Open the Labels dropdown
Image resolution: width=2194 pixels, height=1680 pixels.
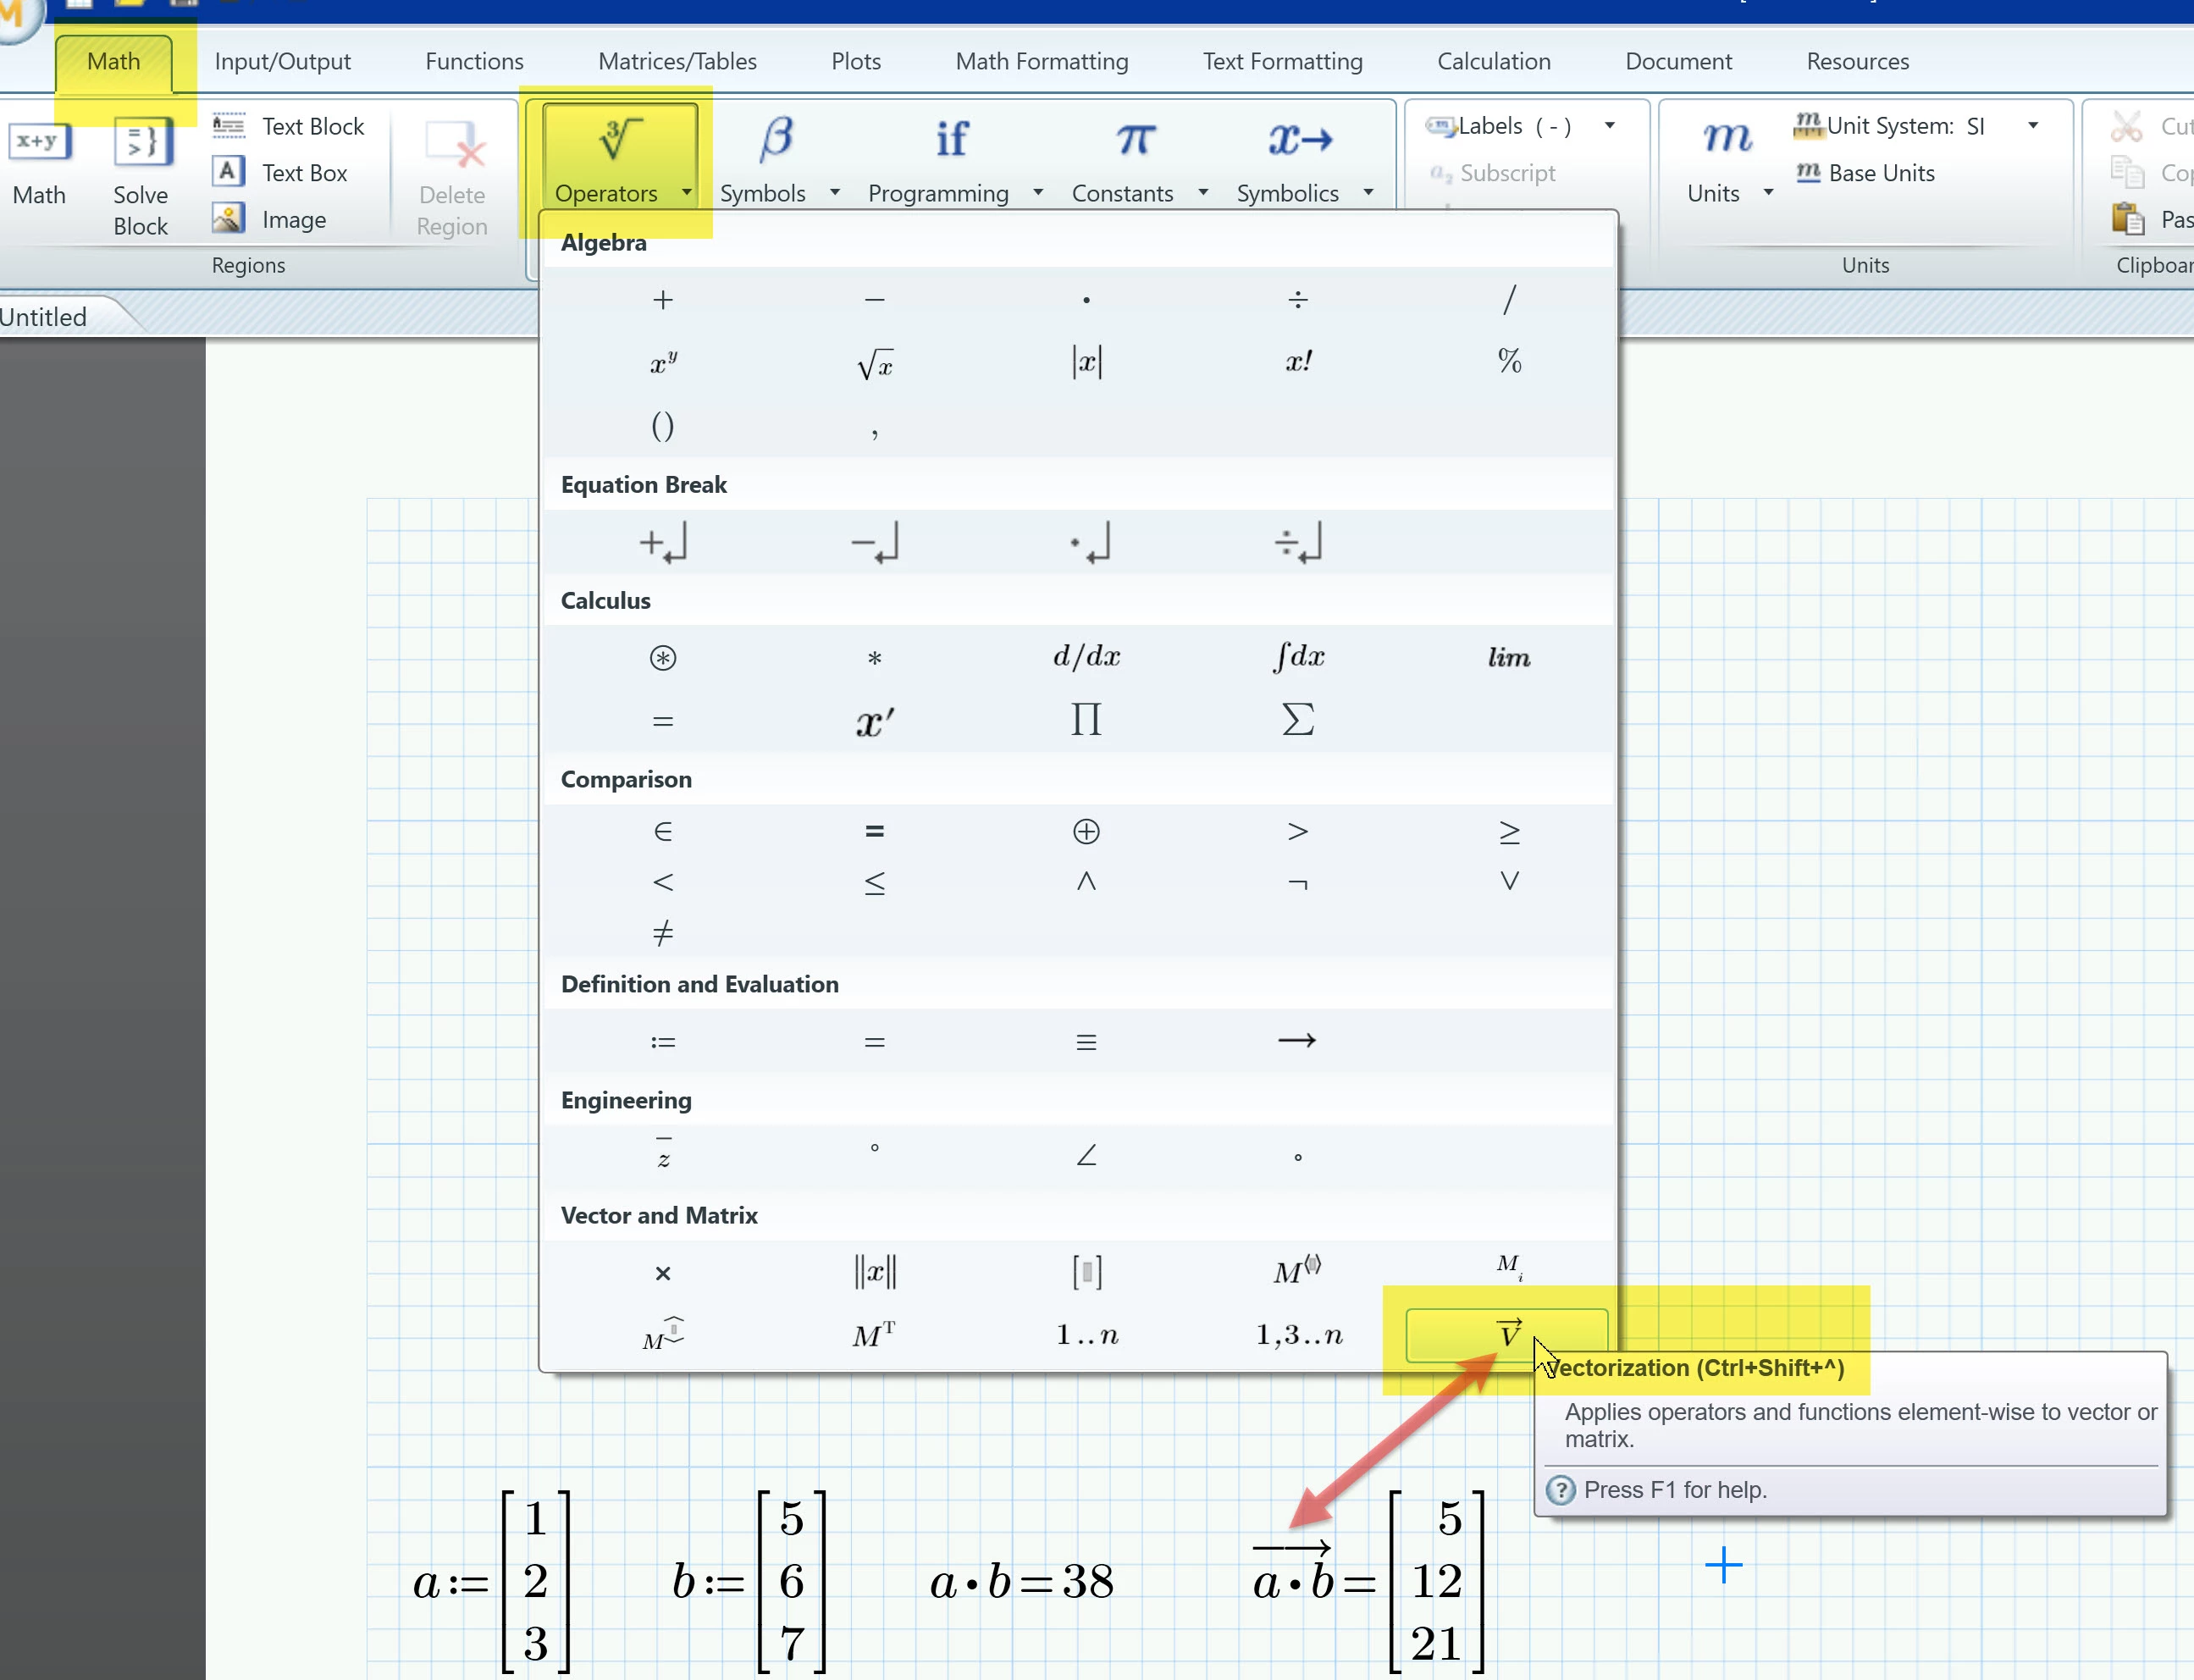coord(1609,126)
